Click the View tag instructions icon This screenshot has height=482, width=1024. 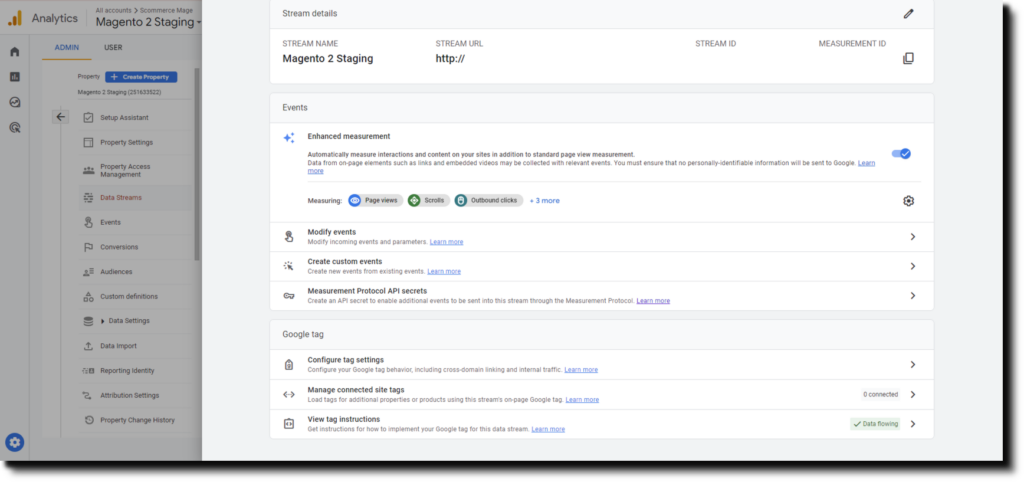pos(289,424)
